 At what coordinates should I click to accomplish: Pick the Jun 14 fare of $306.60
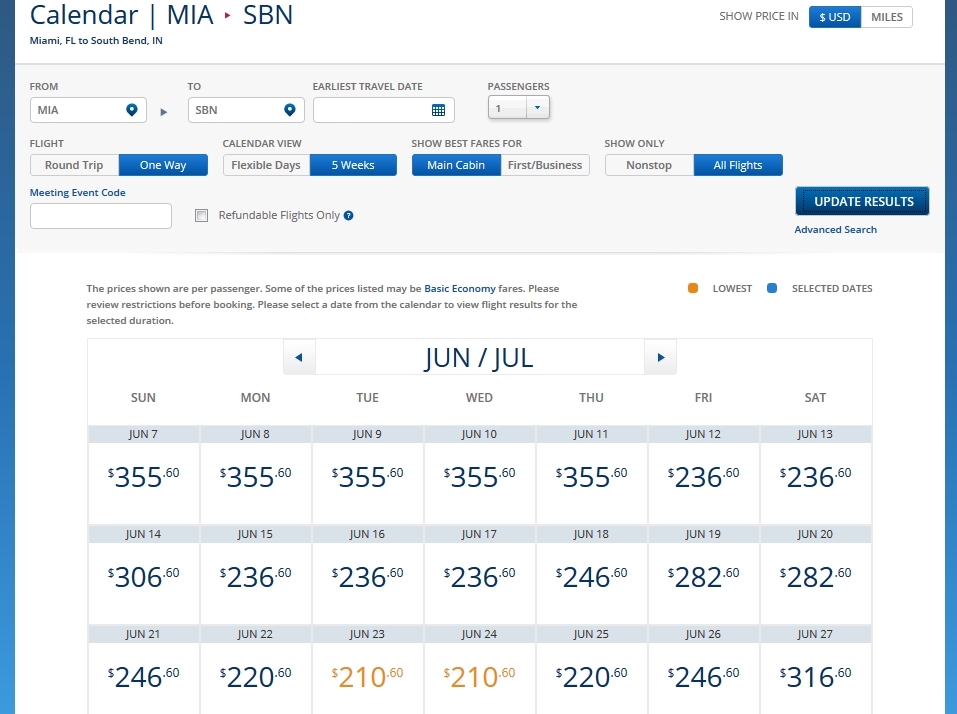(x=143, y=576)
